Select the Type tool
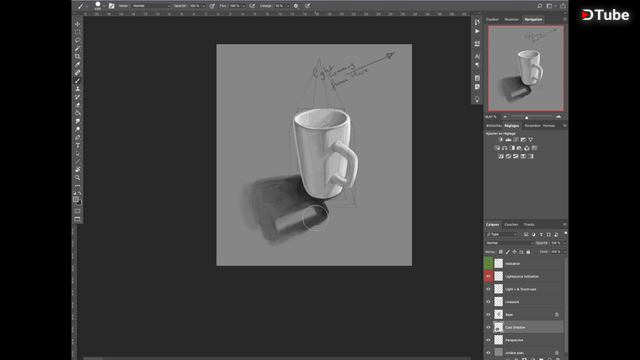This screenshot has width=640, height=360. (x=78, y=145)
